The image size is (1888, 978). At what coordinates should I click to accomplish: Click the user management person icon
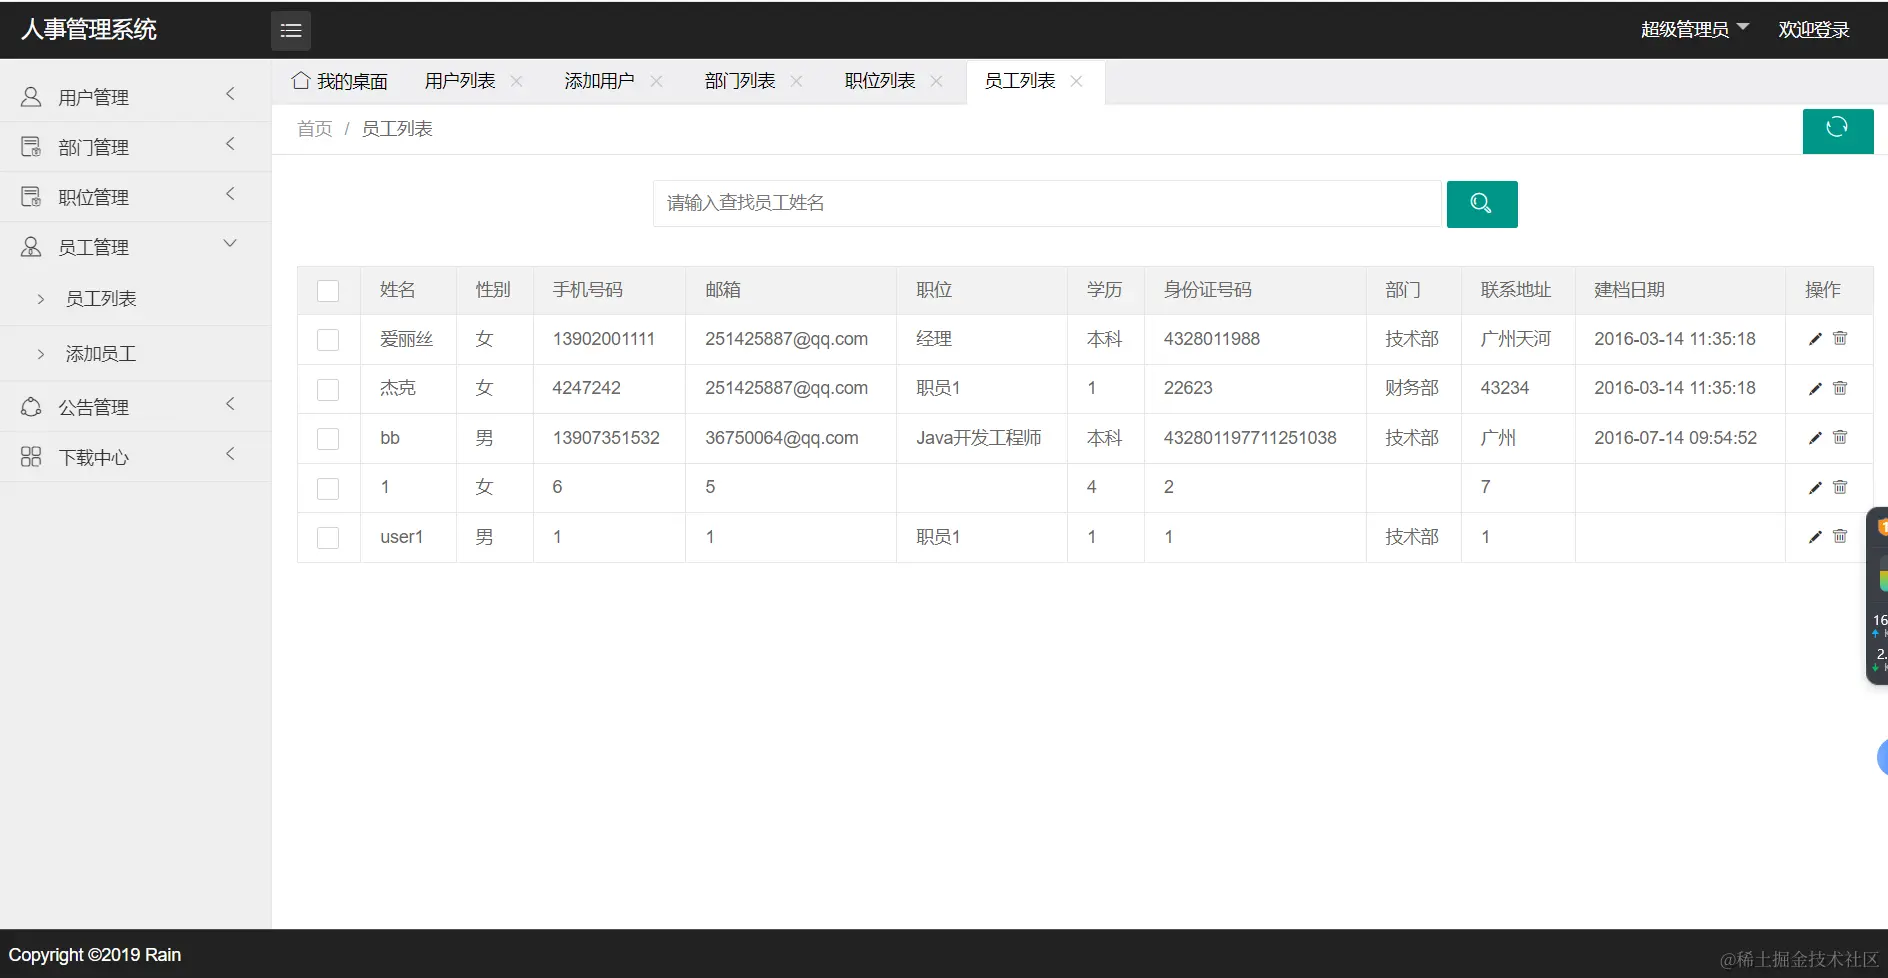(31, 97)
